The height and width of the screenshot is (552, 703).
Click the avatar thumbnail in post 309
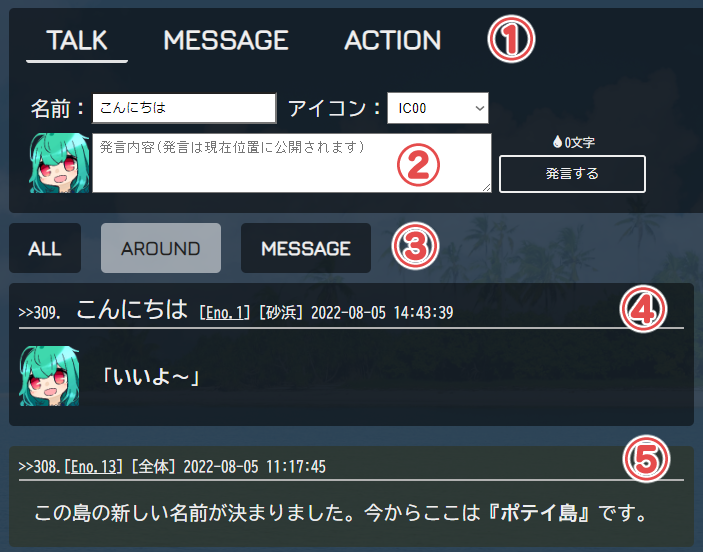pos(49,376)
